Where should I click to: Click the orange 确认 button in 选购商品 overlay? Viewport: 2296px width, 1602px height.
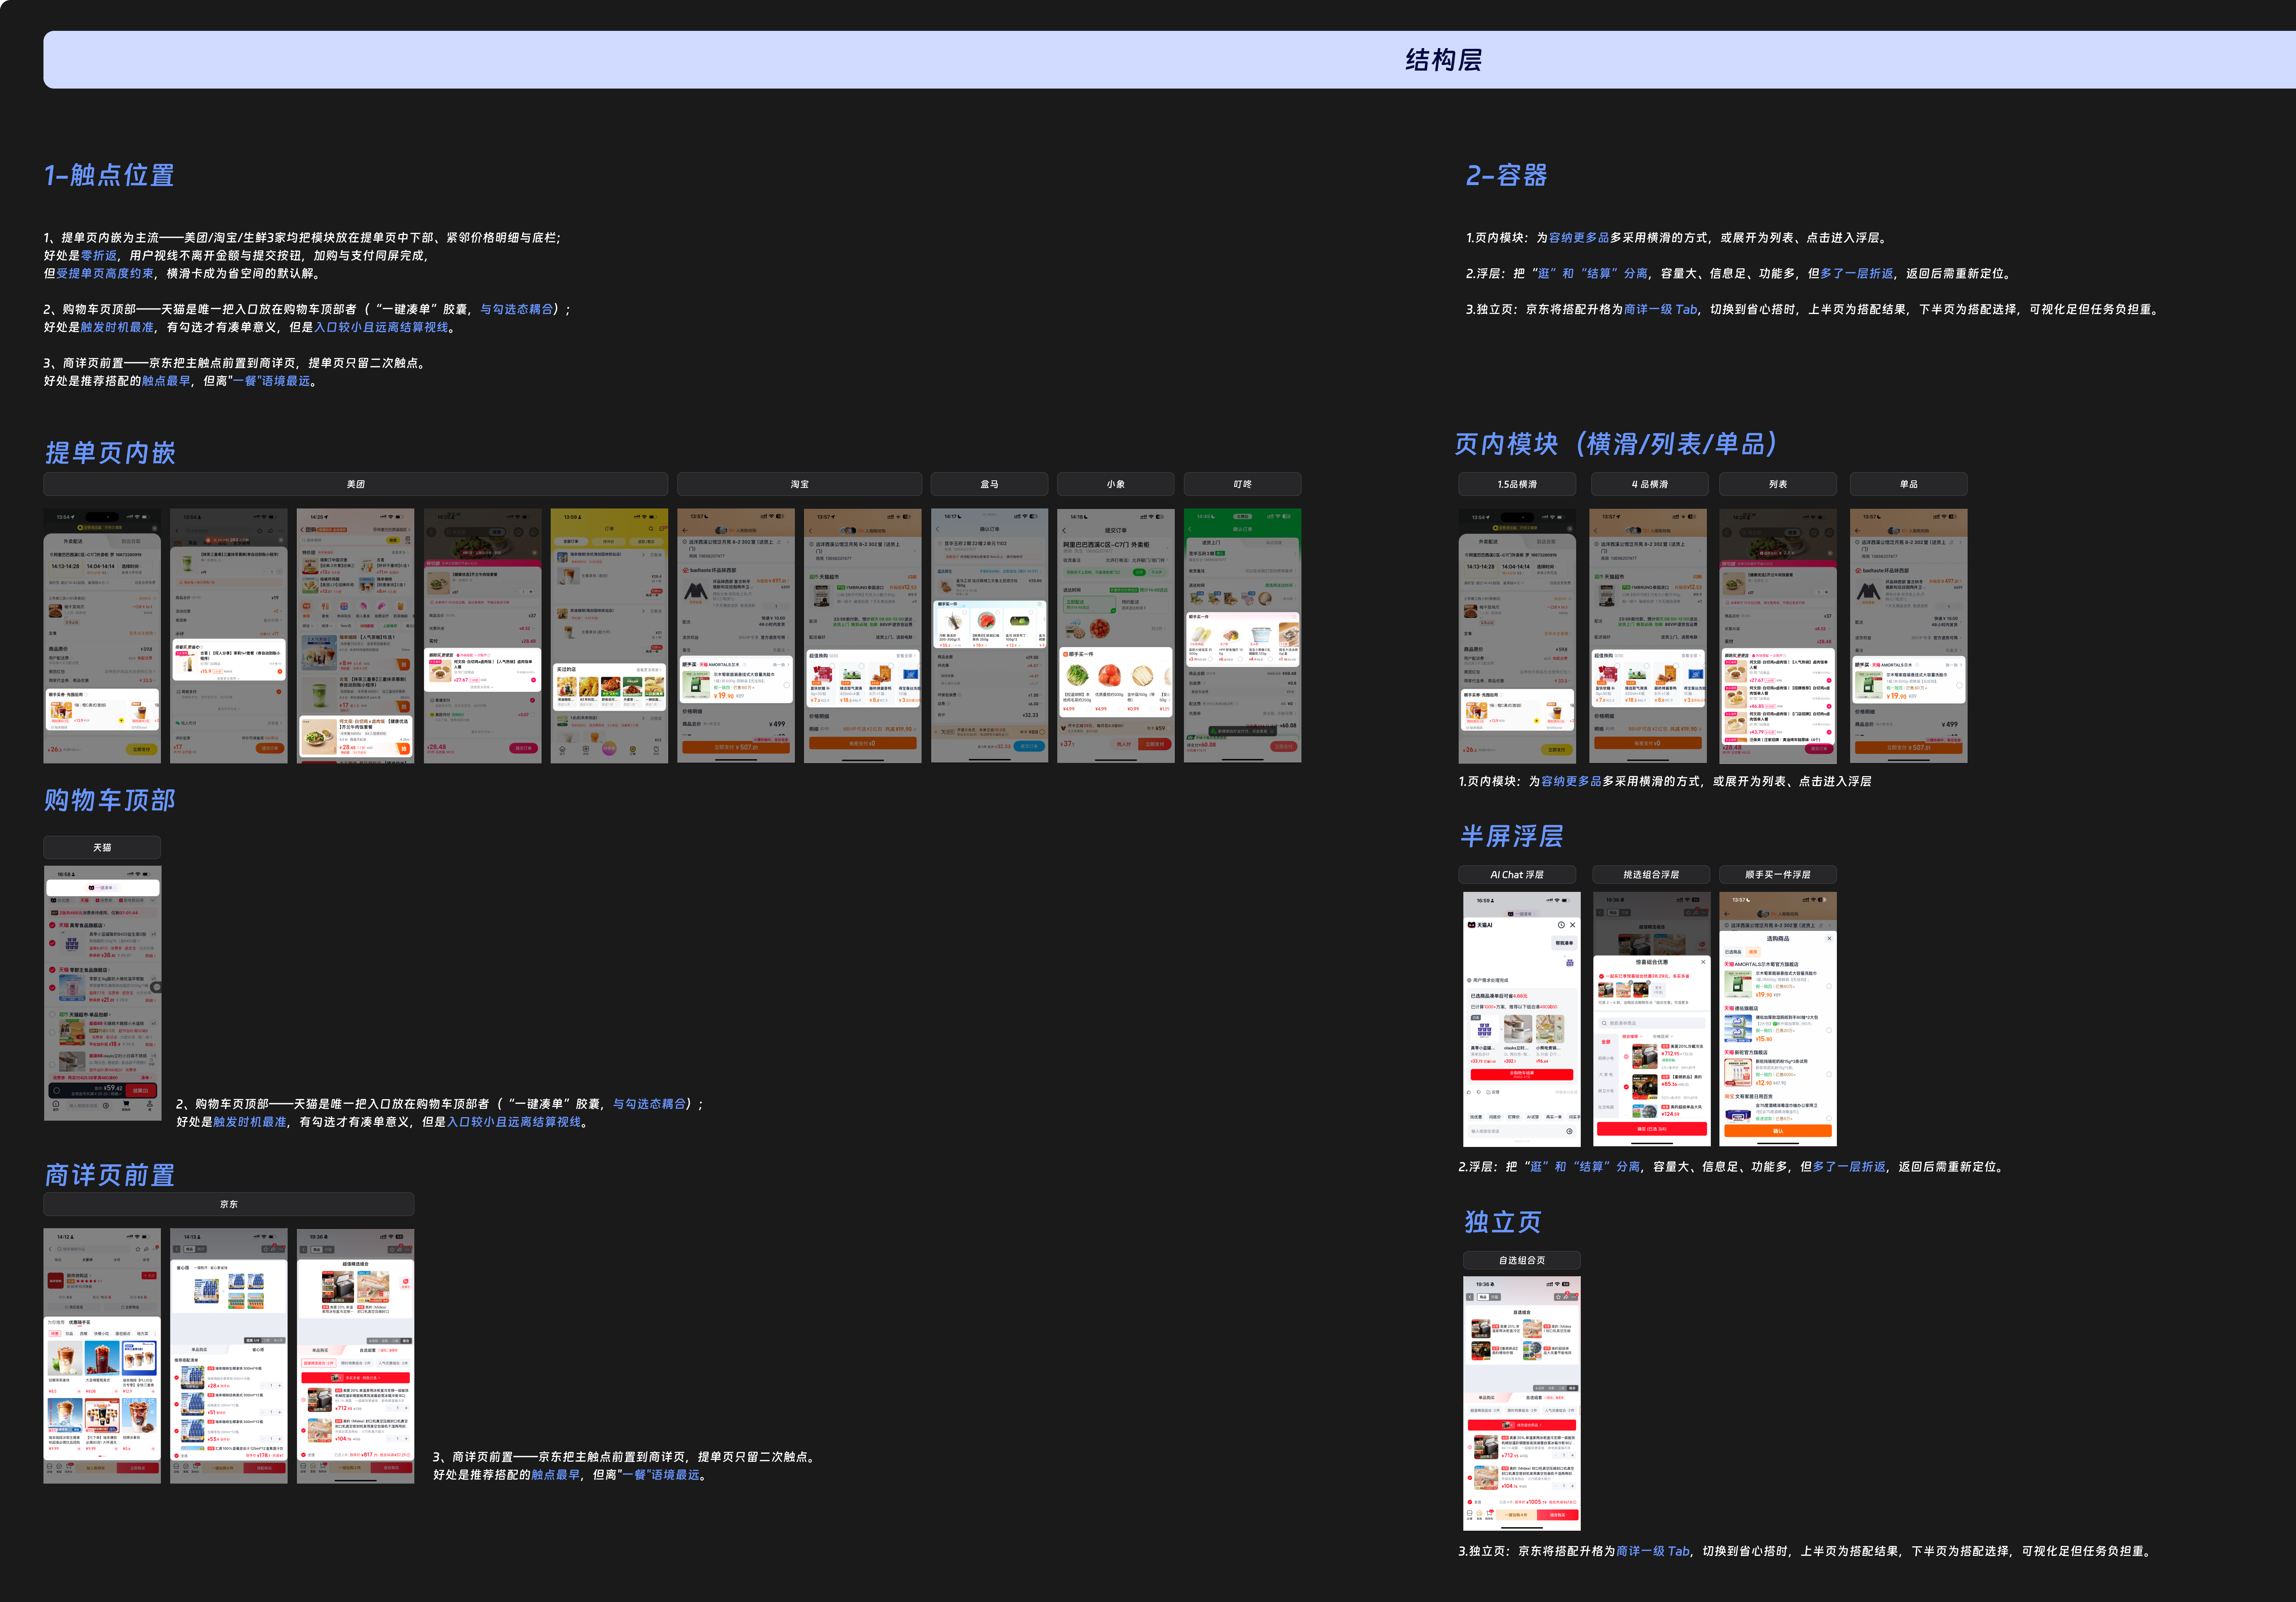(1778, 1131)
